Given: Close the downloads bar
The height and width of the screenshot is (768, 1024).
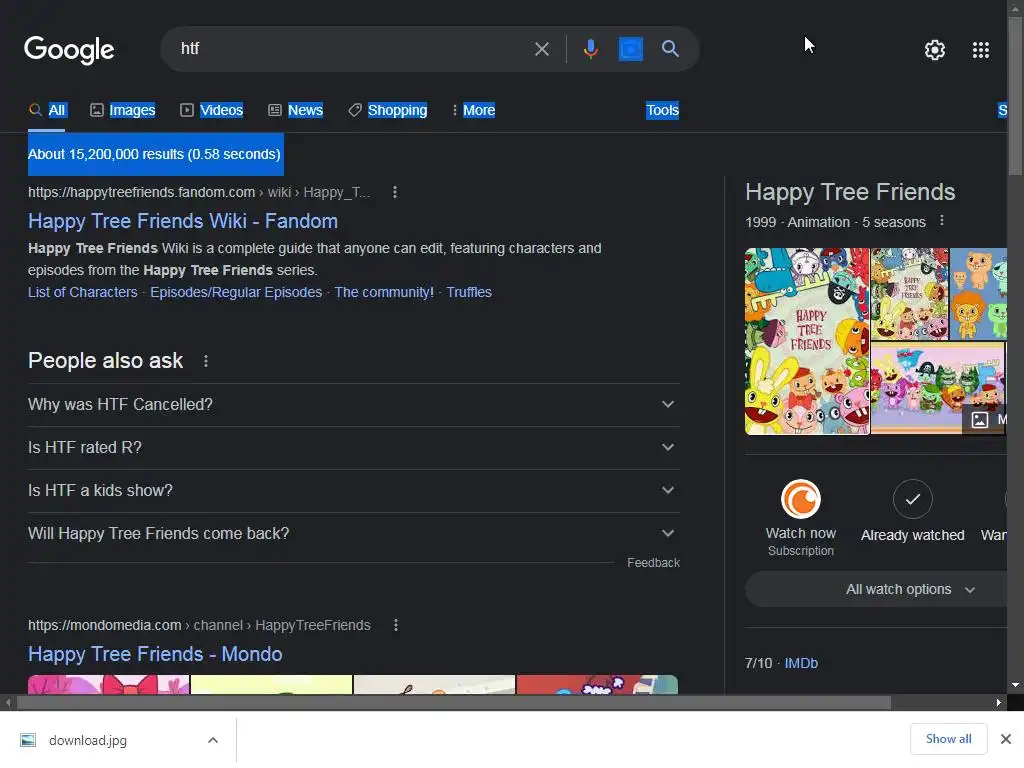Looking at the screenshot, I should click(x=1006, y=739).
